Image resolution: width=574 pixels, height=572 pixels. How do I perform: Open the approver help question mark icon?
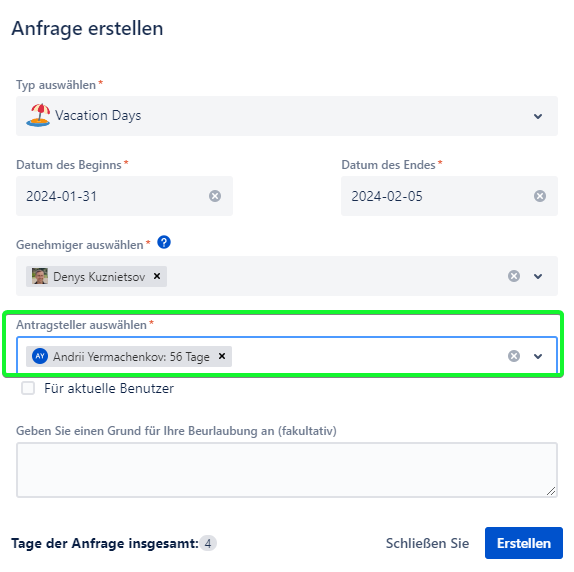point(164,242)
